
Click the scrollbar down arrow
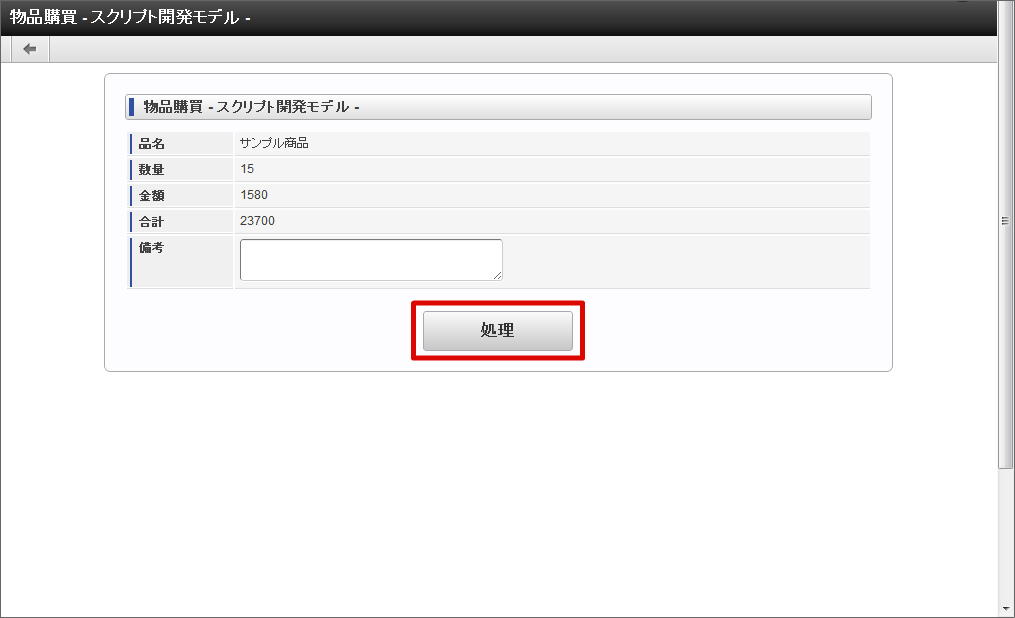click(1005, 609)
